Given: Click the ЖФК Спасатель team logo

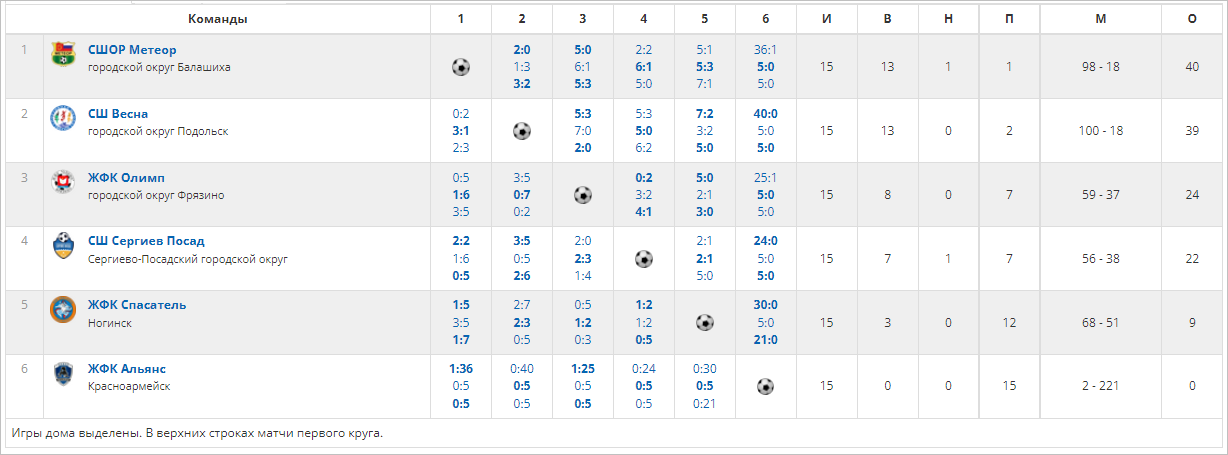Looking at the screenshot, I should 63,310.
